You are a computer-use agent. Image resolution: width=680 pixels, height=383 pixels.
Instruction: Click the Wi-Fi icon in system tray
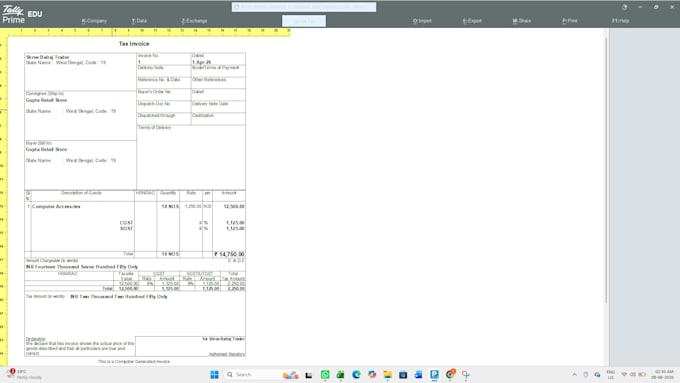tap(624, 374)
